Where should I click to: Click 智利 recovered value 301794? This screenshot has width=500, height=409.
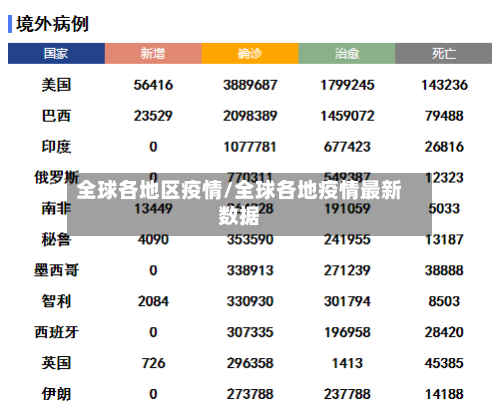click(x=347, y=301)
